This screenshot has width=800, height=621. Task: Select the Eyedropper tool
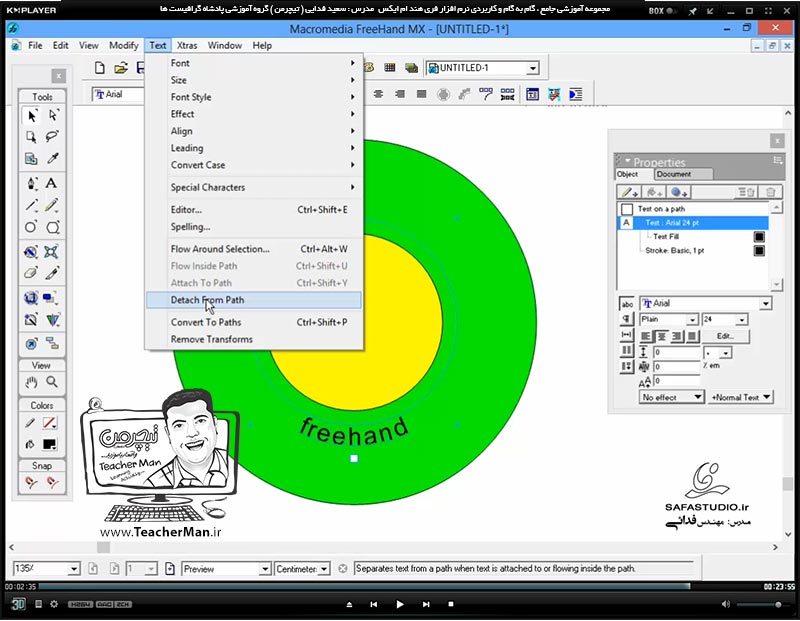(53, 158)
